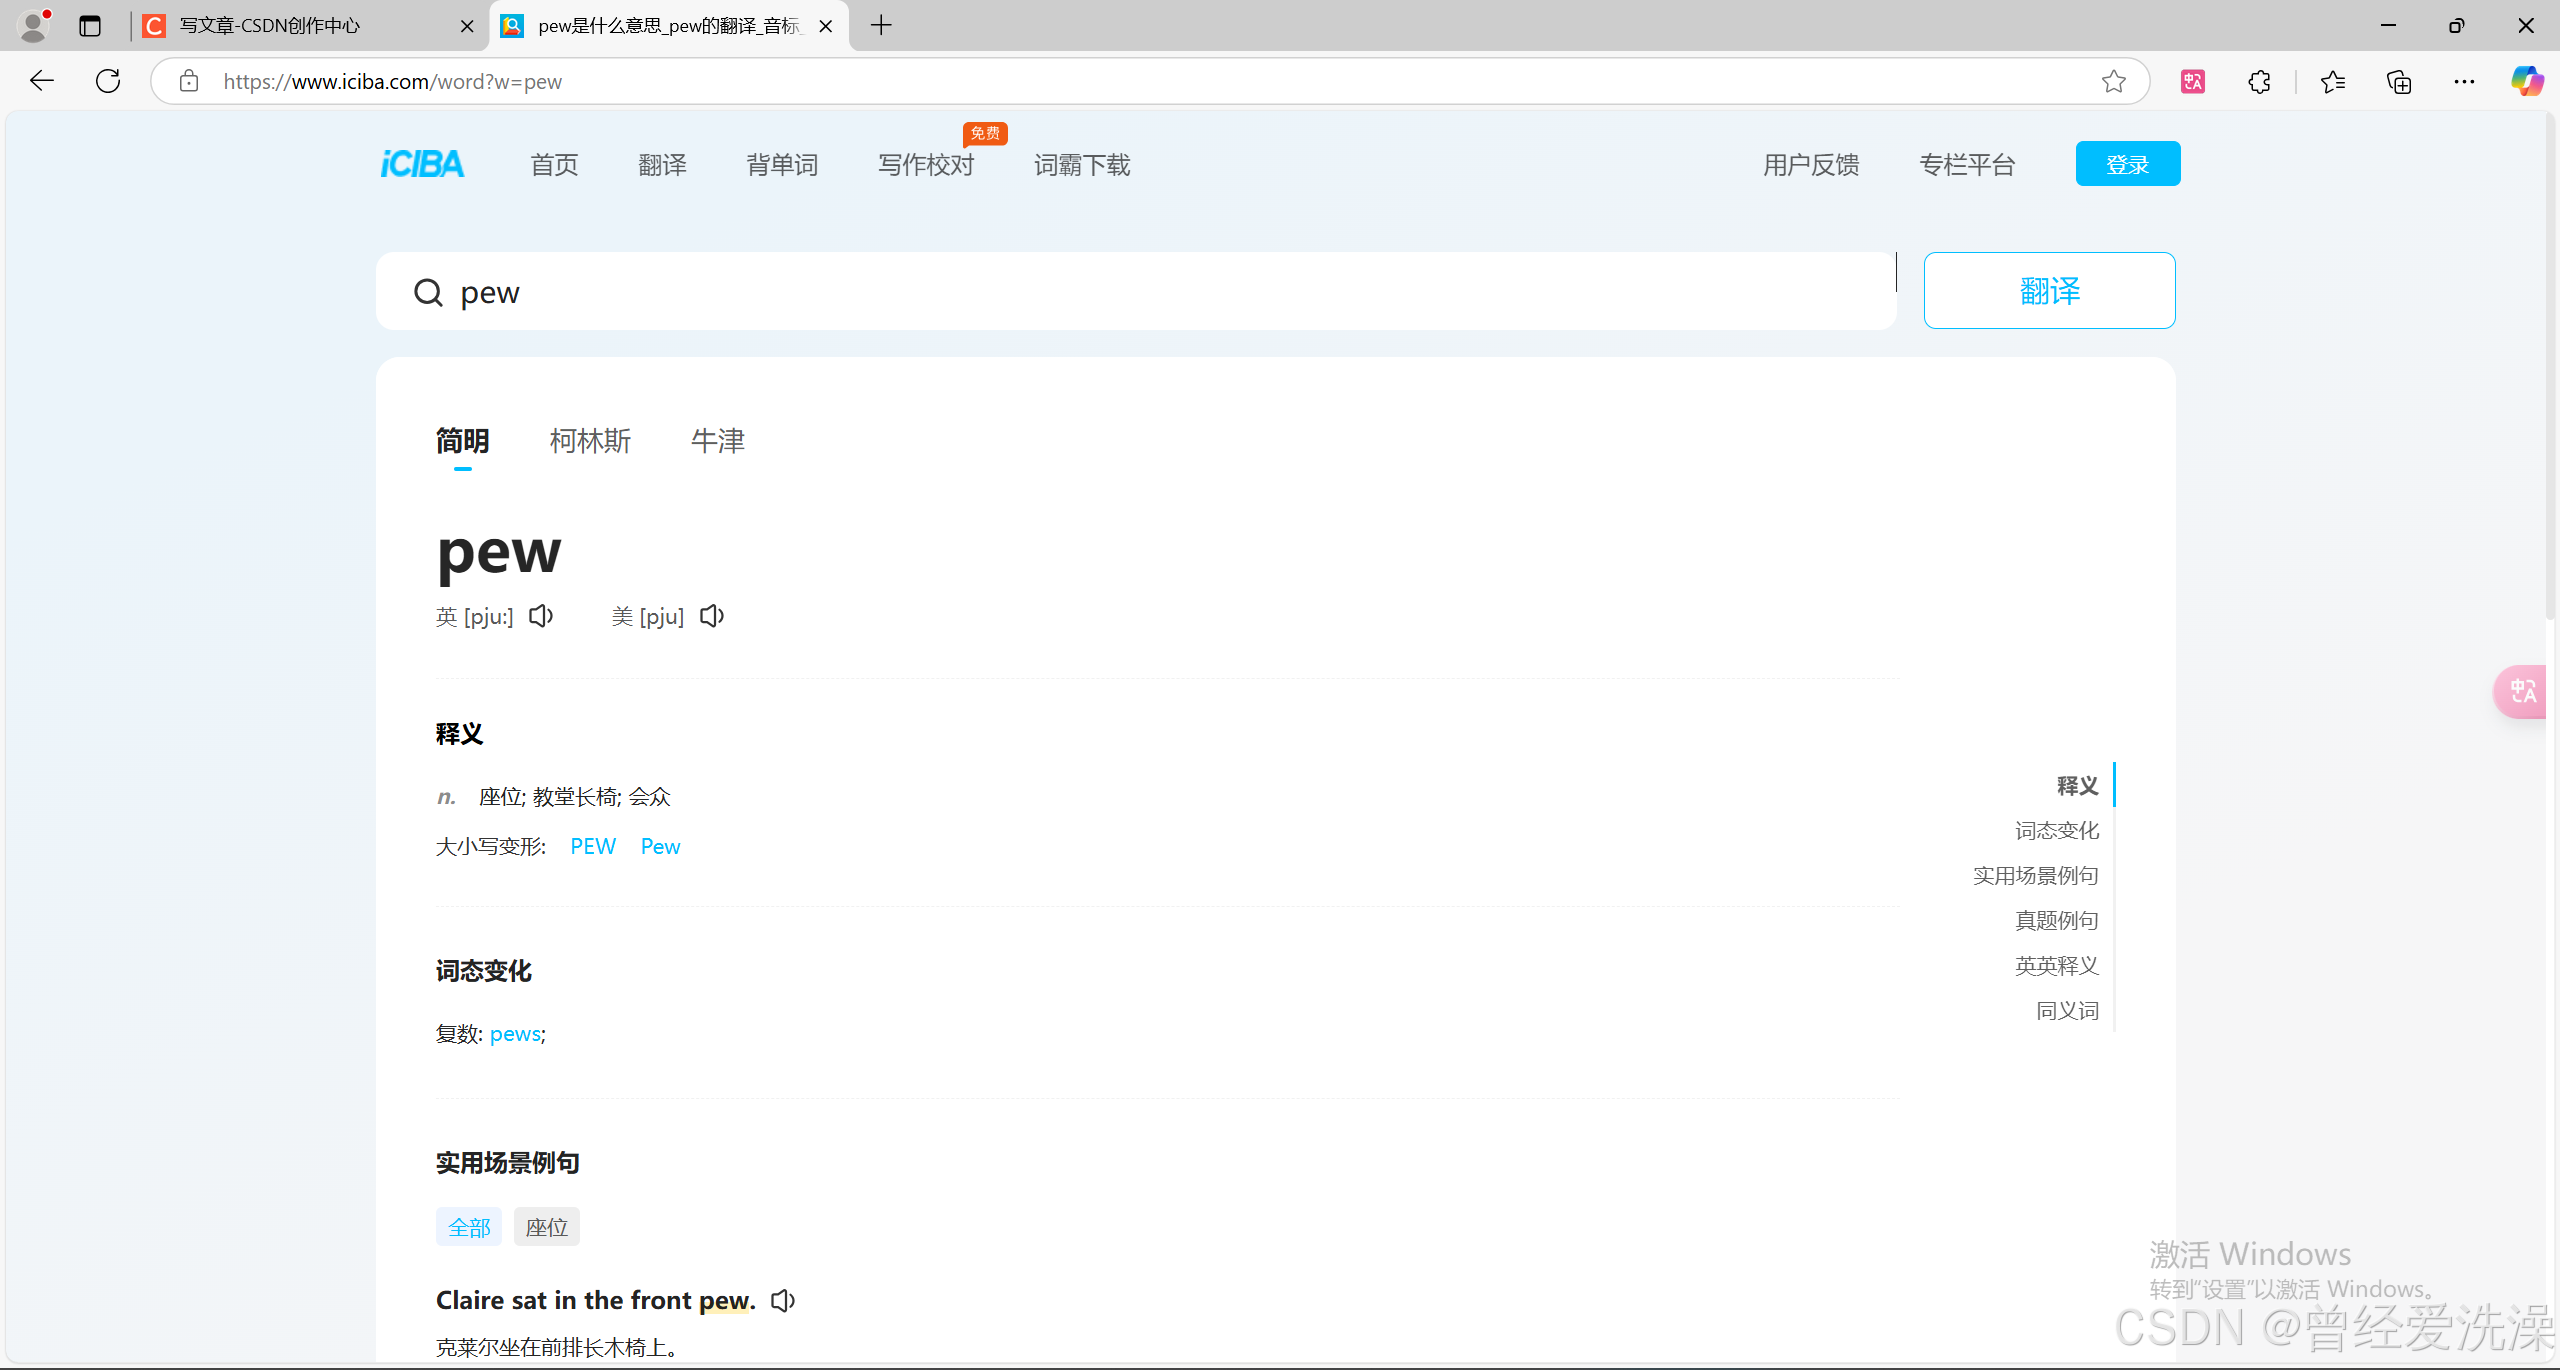Play British pronunciation audio for pew

[x=541, y=616]
